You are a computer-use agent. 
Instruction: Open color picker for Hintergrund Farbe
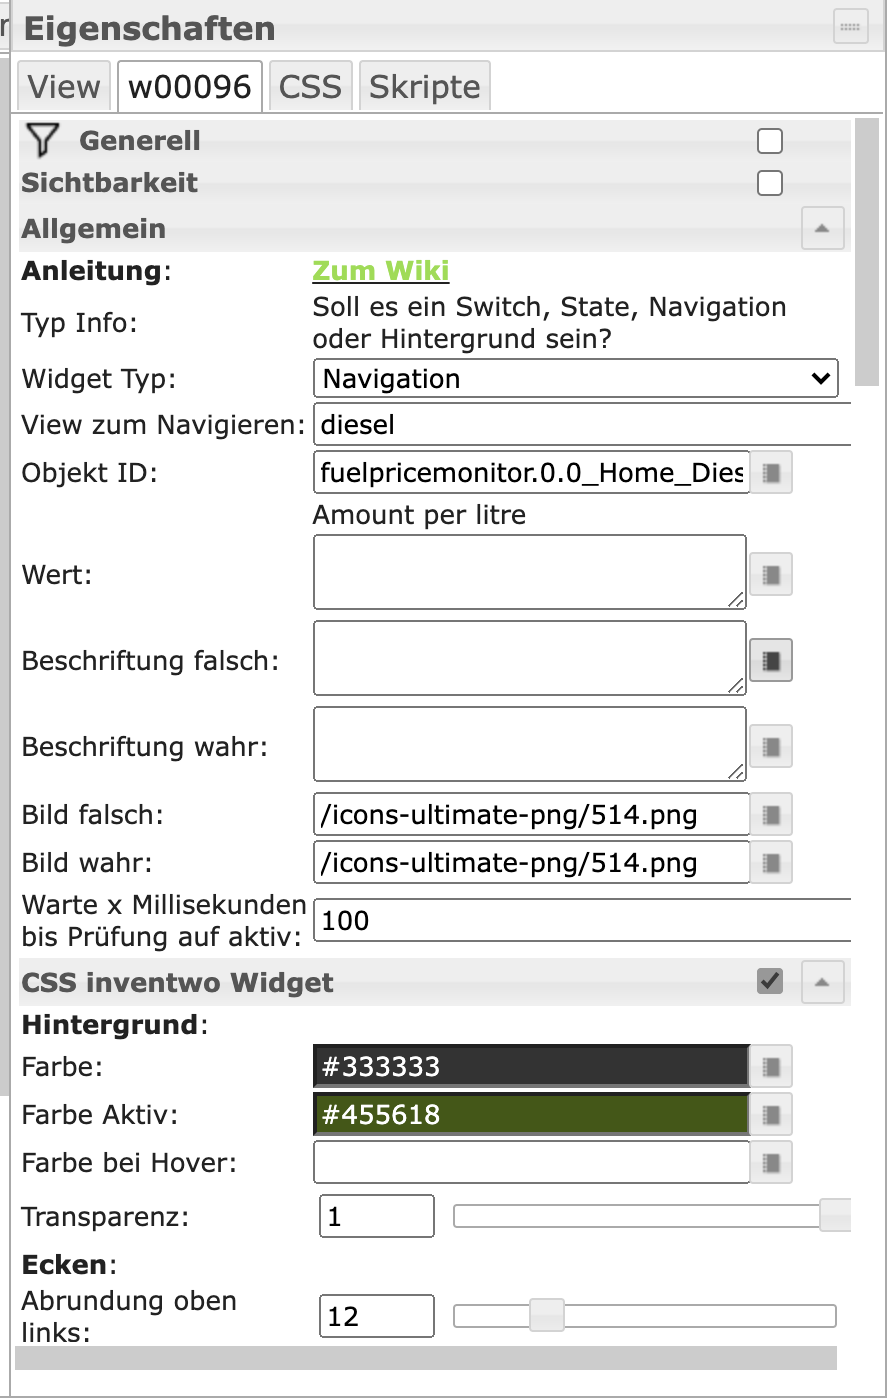[771, 1066]
